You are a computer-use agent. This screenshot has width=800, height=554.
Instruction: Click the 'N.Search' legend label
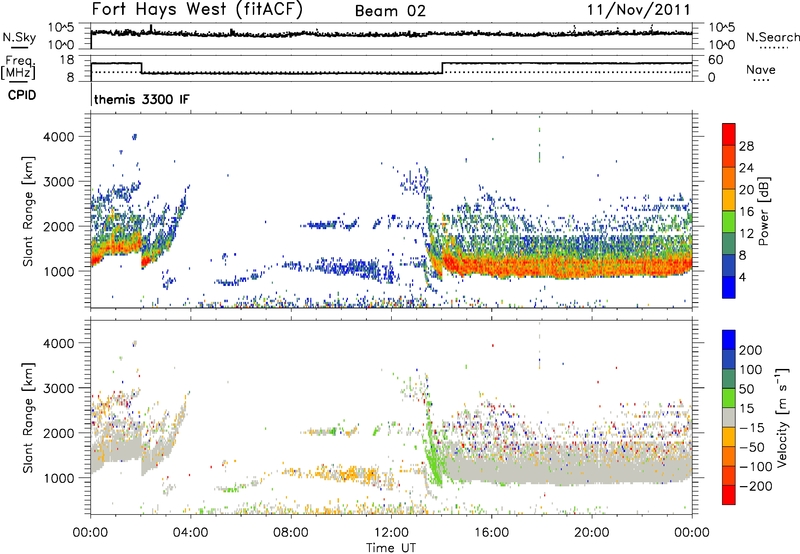click(x=772, y=37)
